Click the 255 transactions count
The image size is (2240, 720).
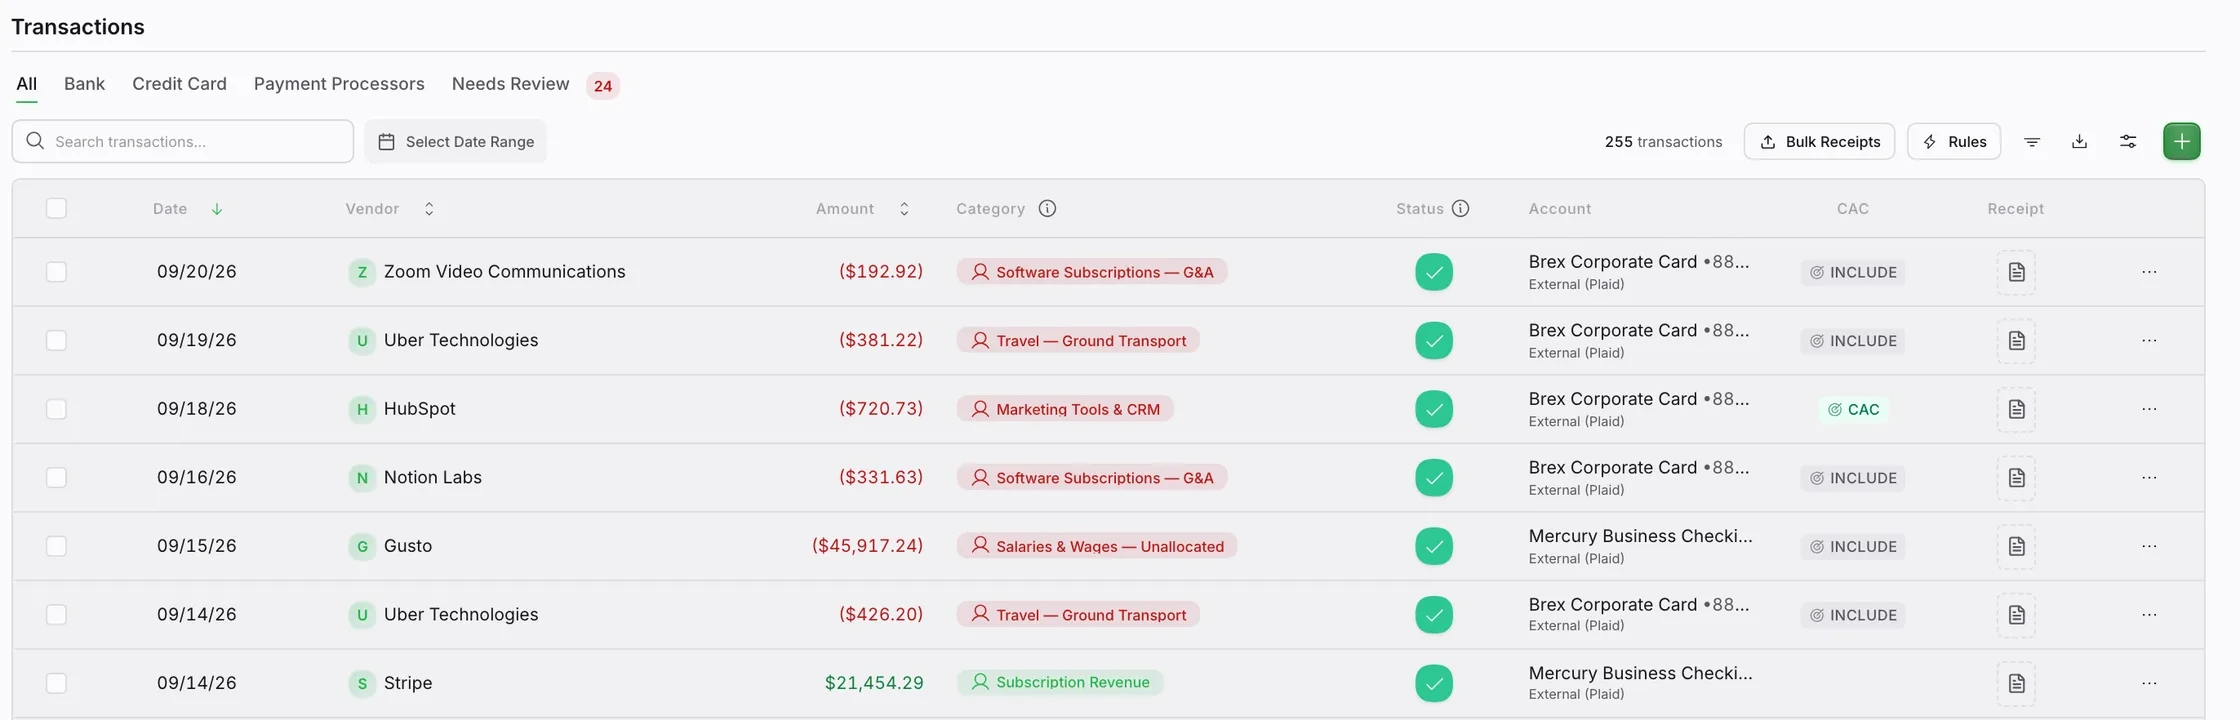(x=1663, y=142)
